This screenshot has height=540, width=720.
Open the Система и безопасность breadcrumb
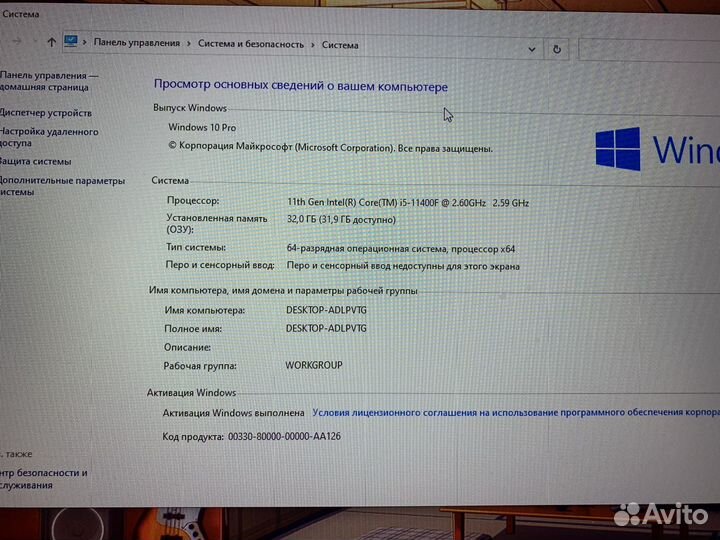point(251,44)
